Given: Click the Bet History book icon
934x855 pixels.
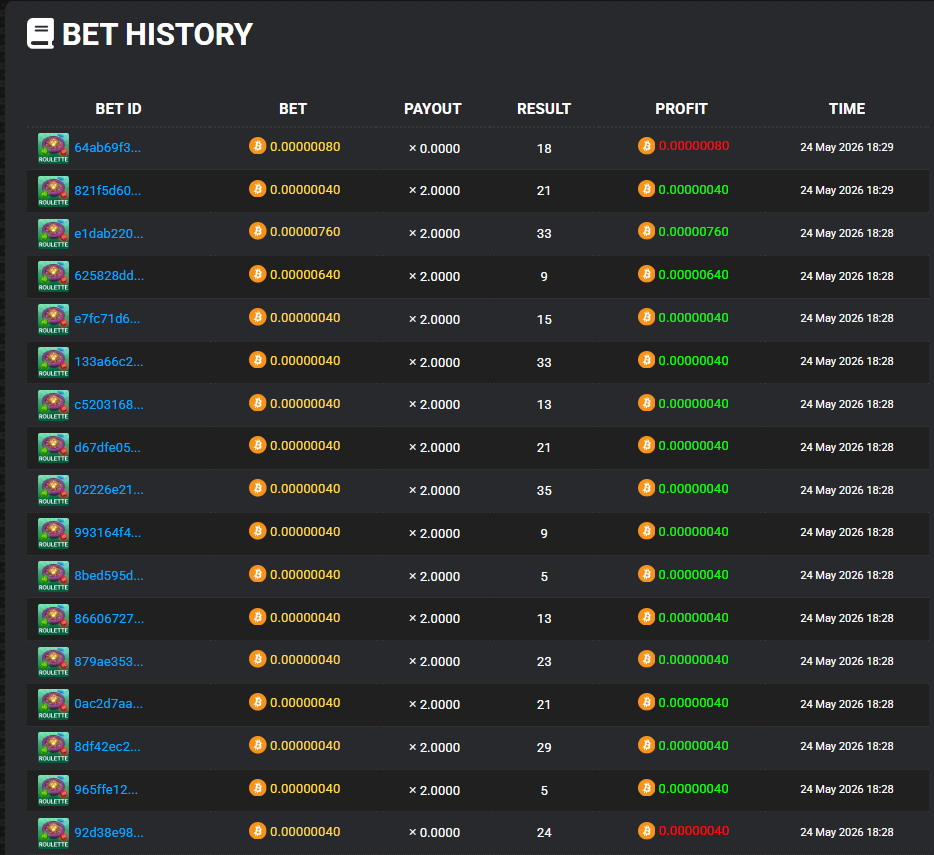Looking at the screenshot, I should point(41,33).
